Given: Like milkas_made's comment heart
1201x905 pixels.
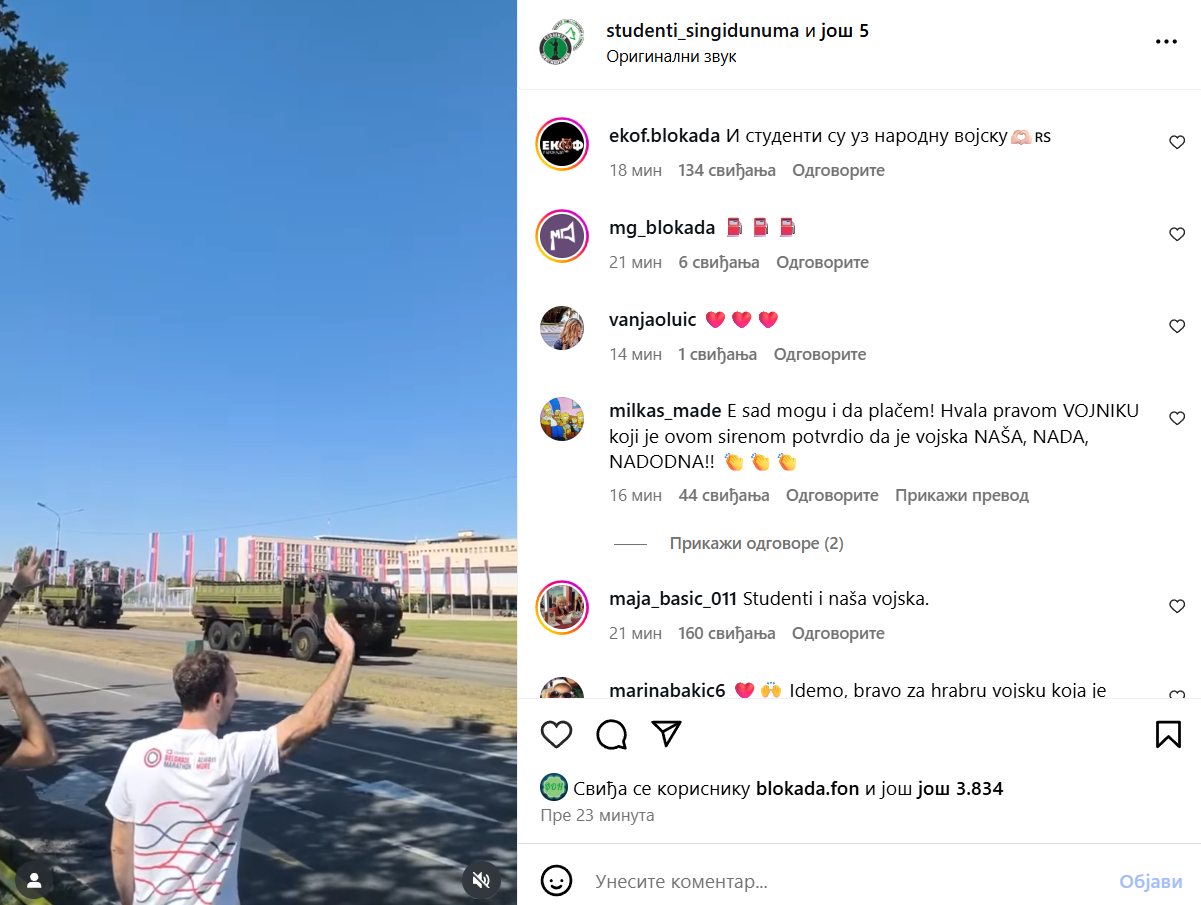Looking at the screenshot, I should 1177,419.
